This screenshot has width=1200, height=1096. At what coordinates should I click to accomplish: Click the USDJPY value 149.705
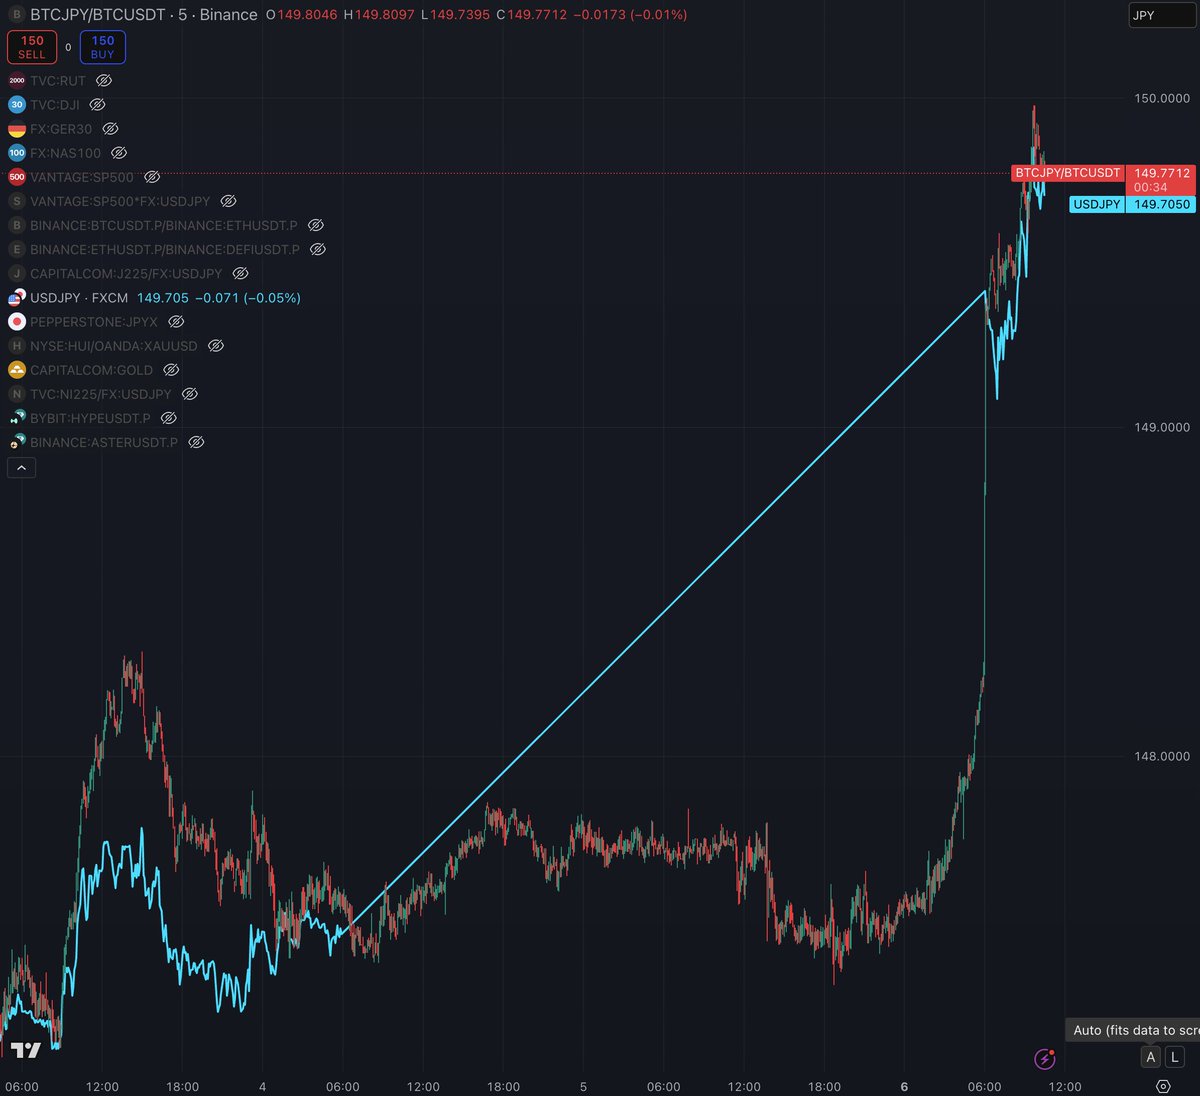click(163, 298)
